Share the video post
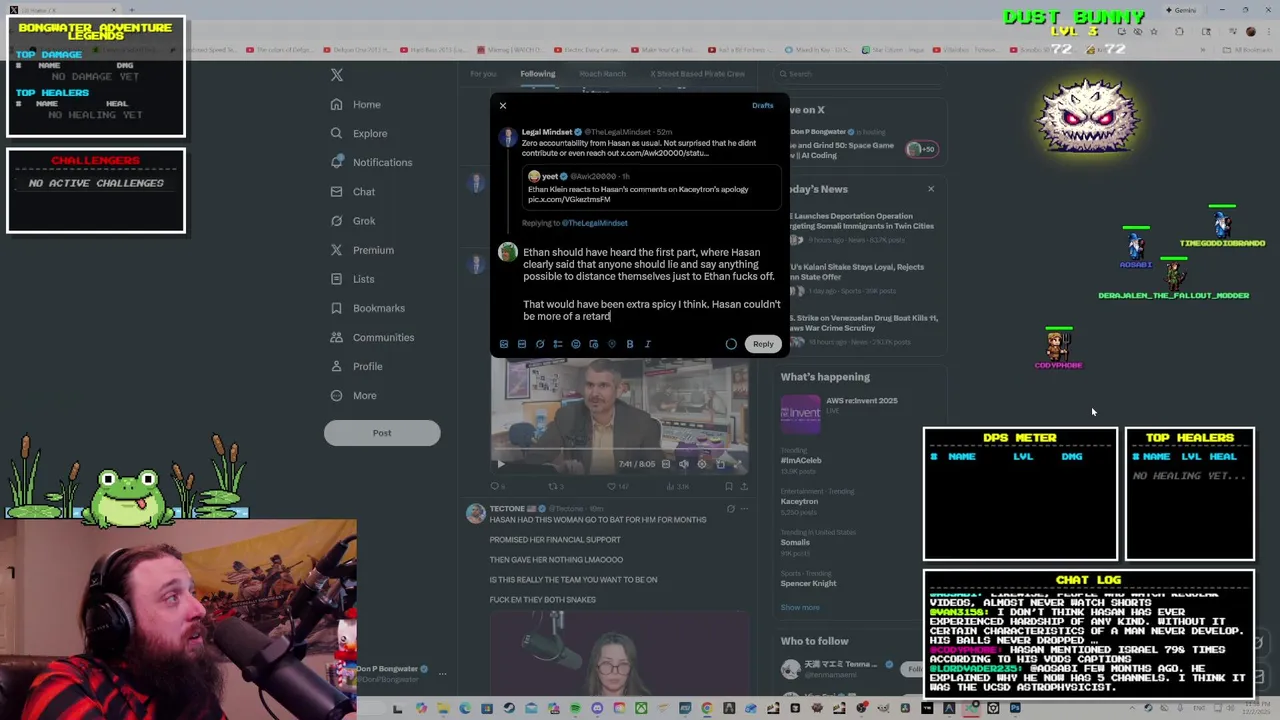The width and height of the screenshot is (1280, 720). click(744, 487)
